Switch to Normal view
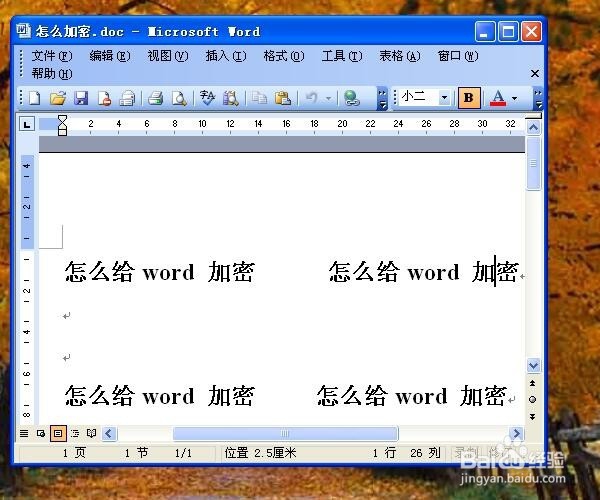Viewport: 600px width, 500px height. 24,433
